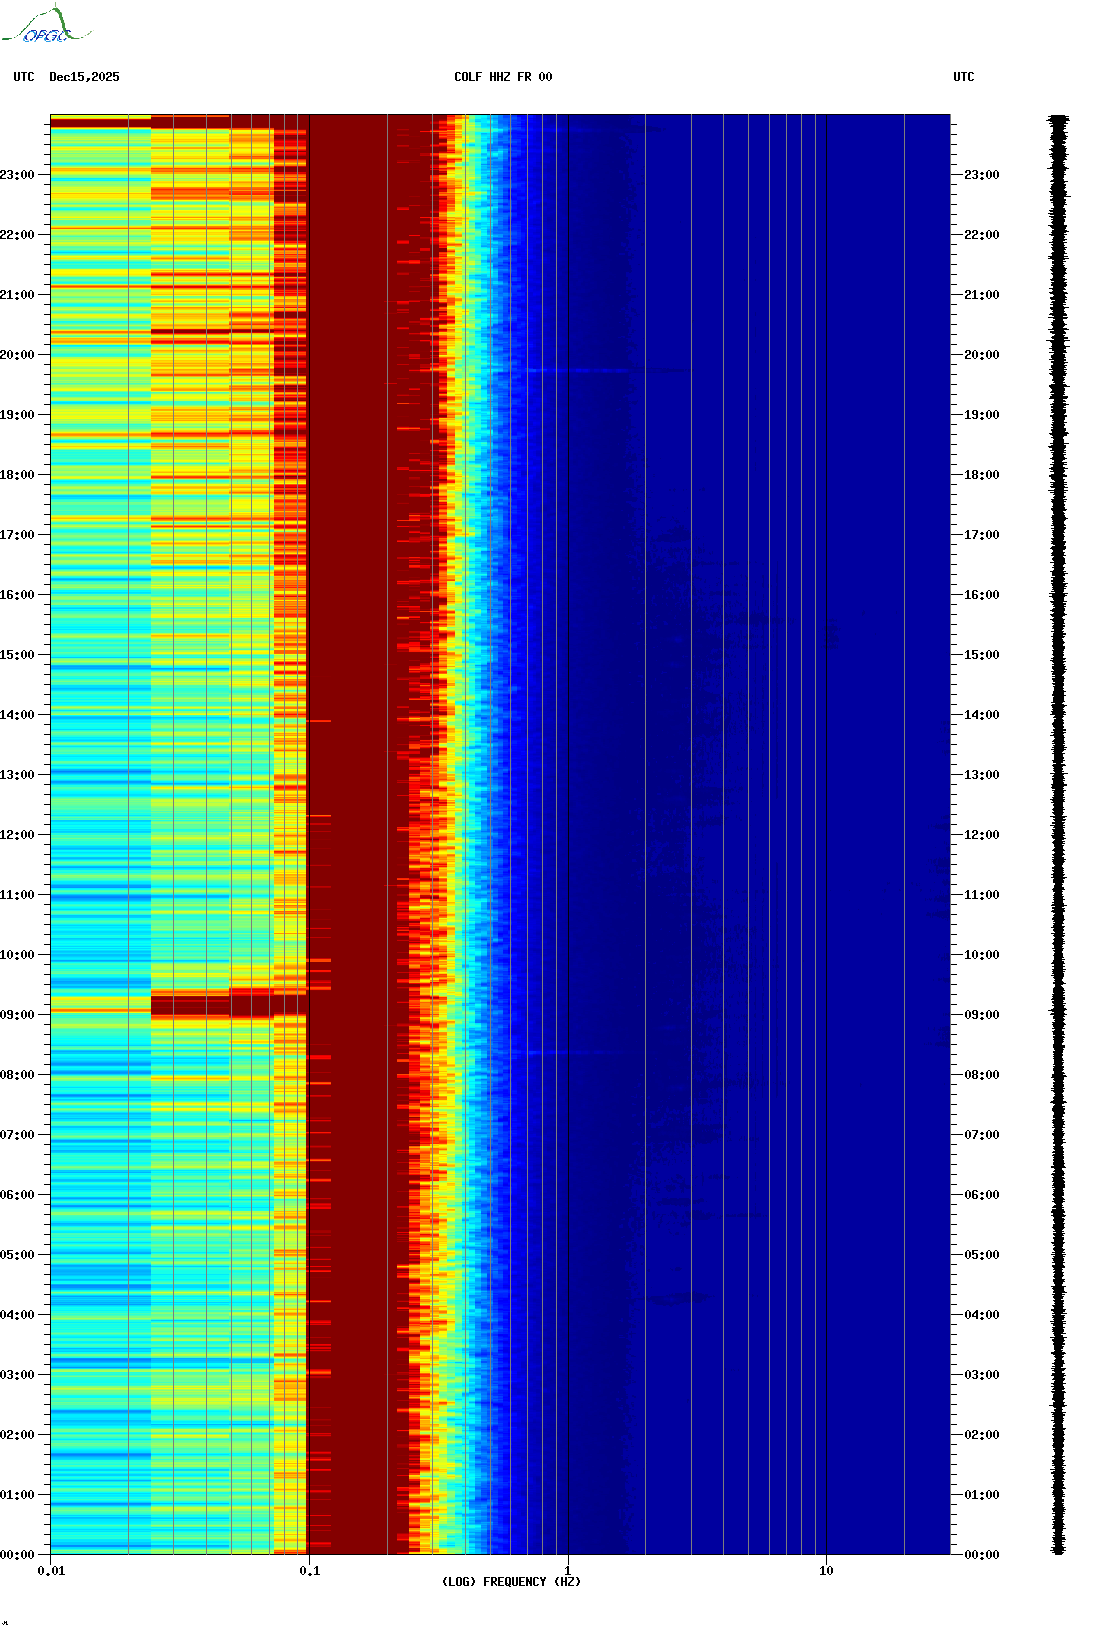Click the station title COLF HHZ FR 00
This screenshot has height=1634, width=1102.
coord(502,77)
